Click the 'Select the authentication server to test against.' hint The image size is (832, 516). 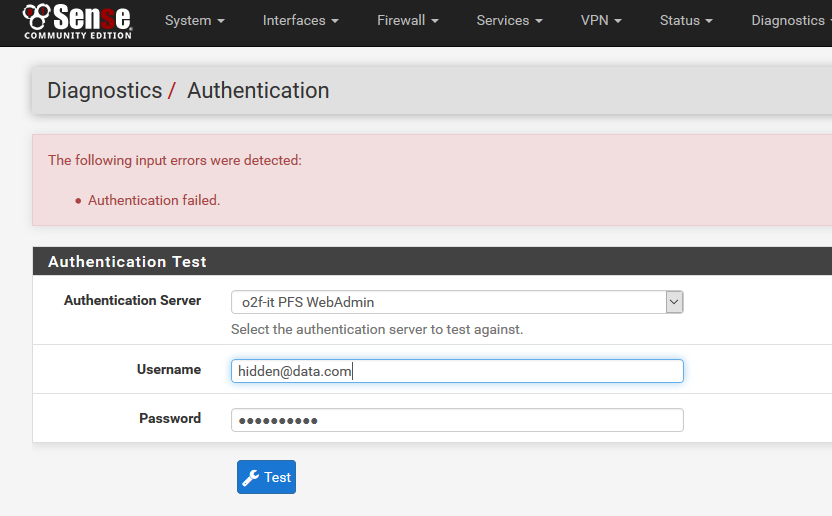pos(377,329)
